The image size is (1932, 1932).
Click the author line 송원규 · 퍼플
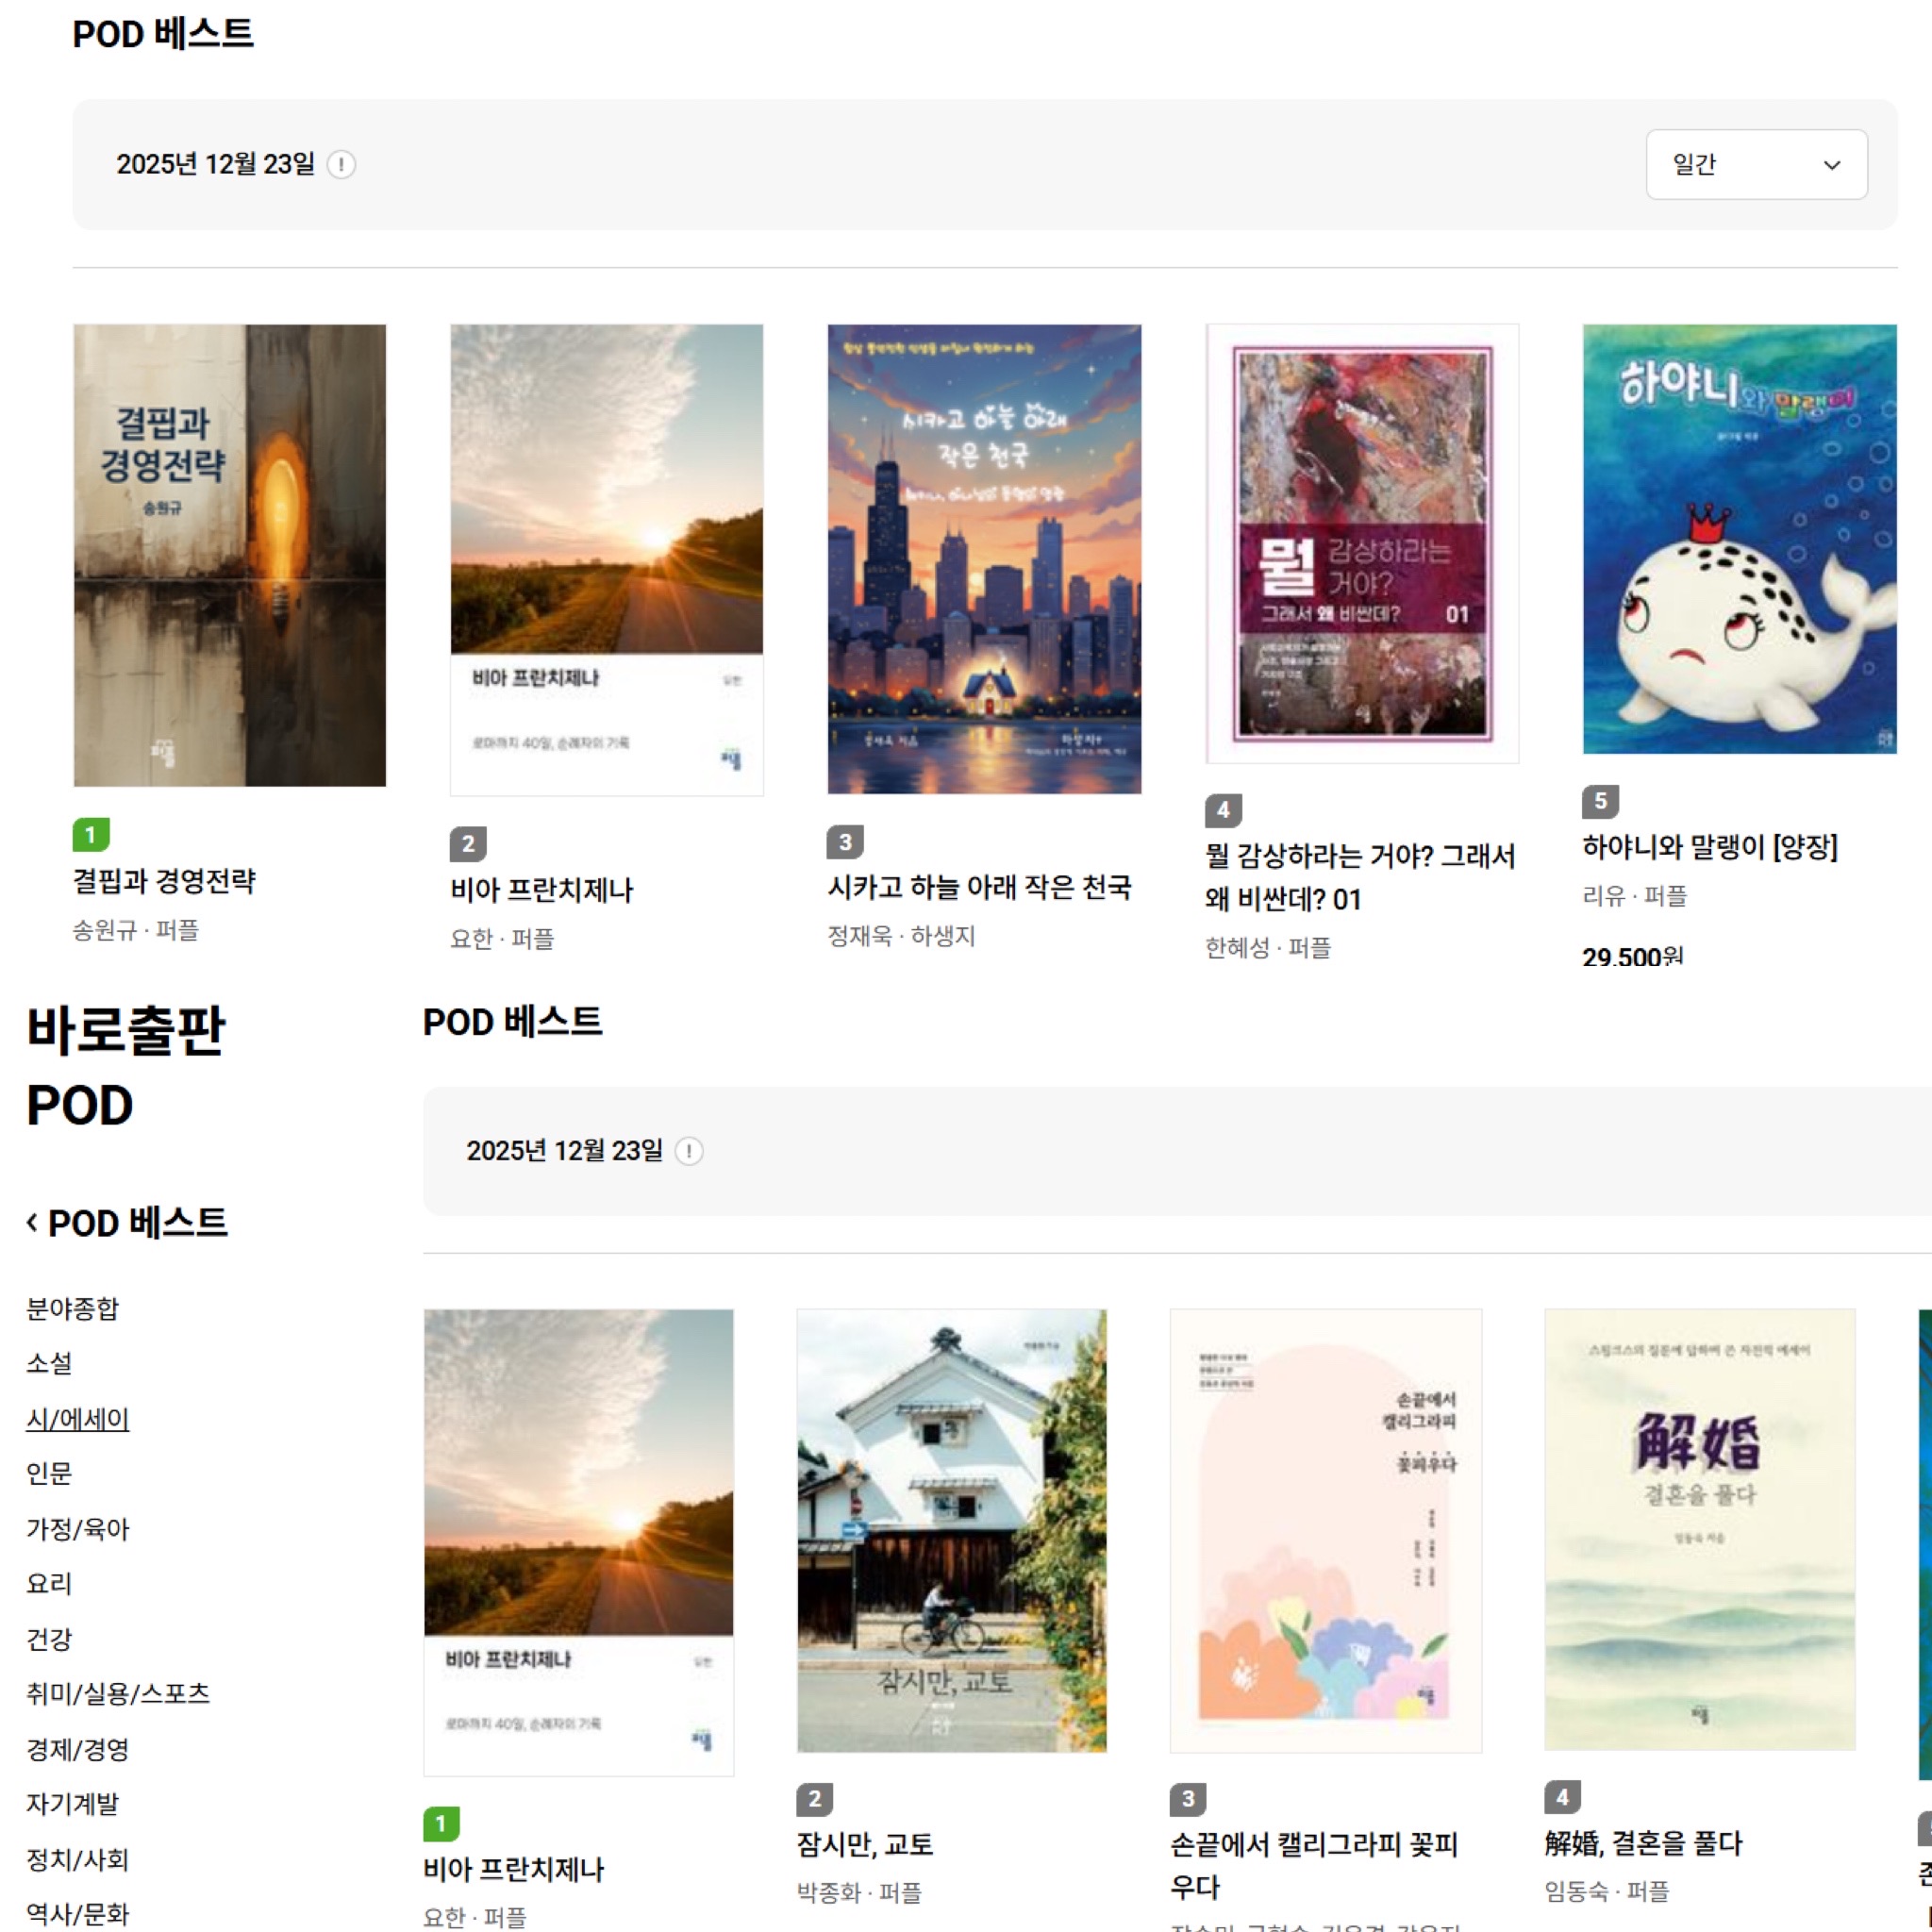(x=135, y=930)
